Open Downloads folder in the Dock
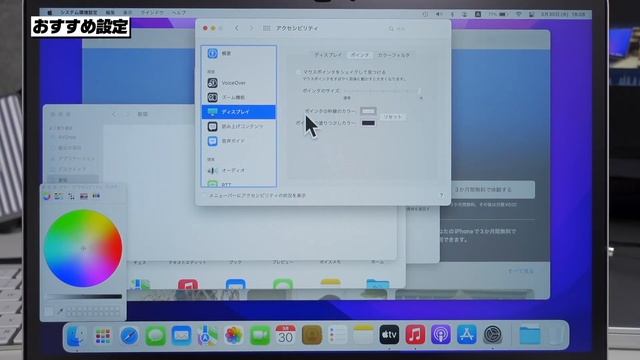Viewport: 640px width, 360px height. click(x=530, y=336)
